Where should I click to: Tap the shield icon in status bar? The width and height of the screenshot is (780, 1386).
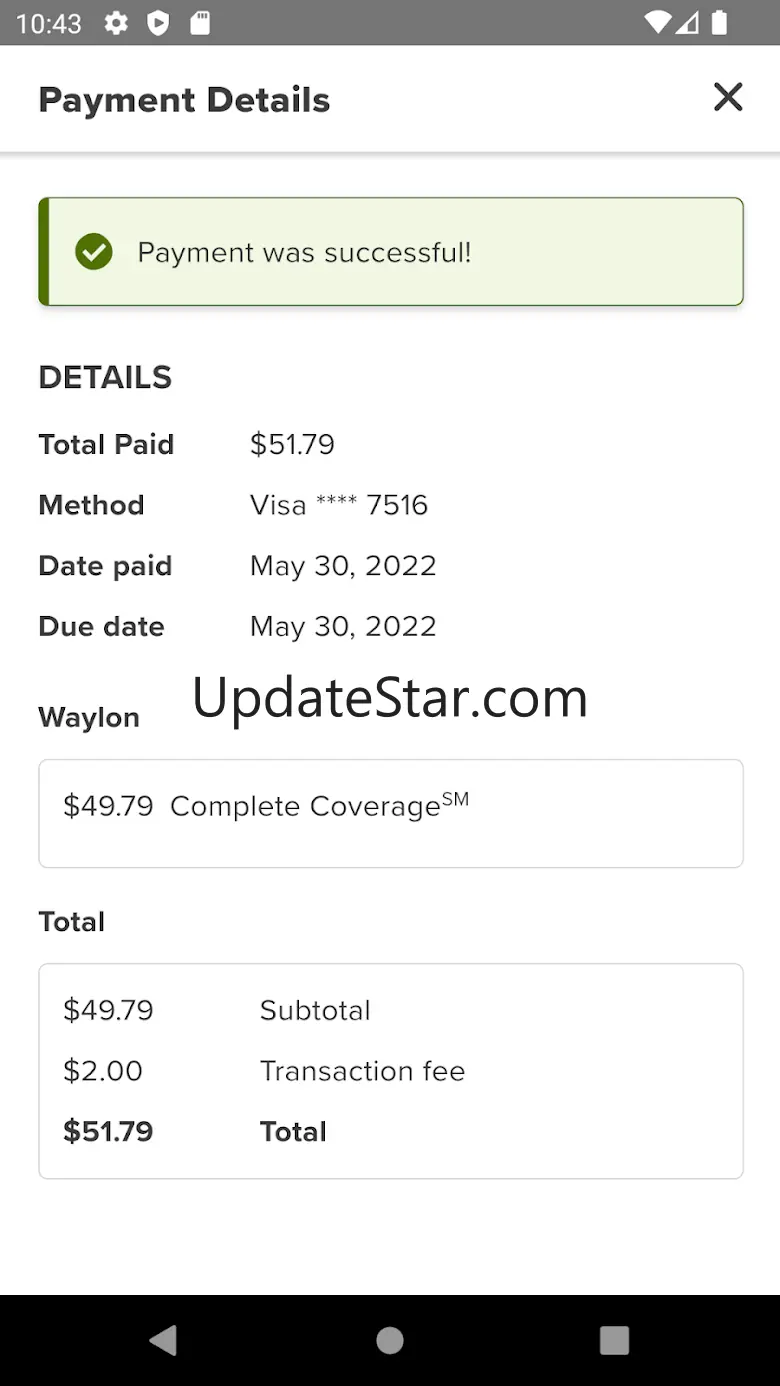point(158,23)
